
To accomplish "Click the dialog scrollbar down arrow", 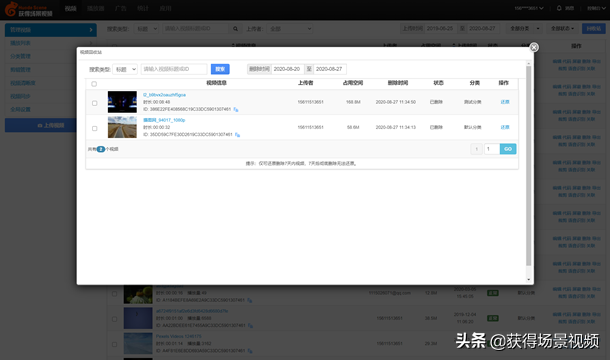I will (x=529, y=279).
